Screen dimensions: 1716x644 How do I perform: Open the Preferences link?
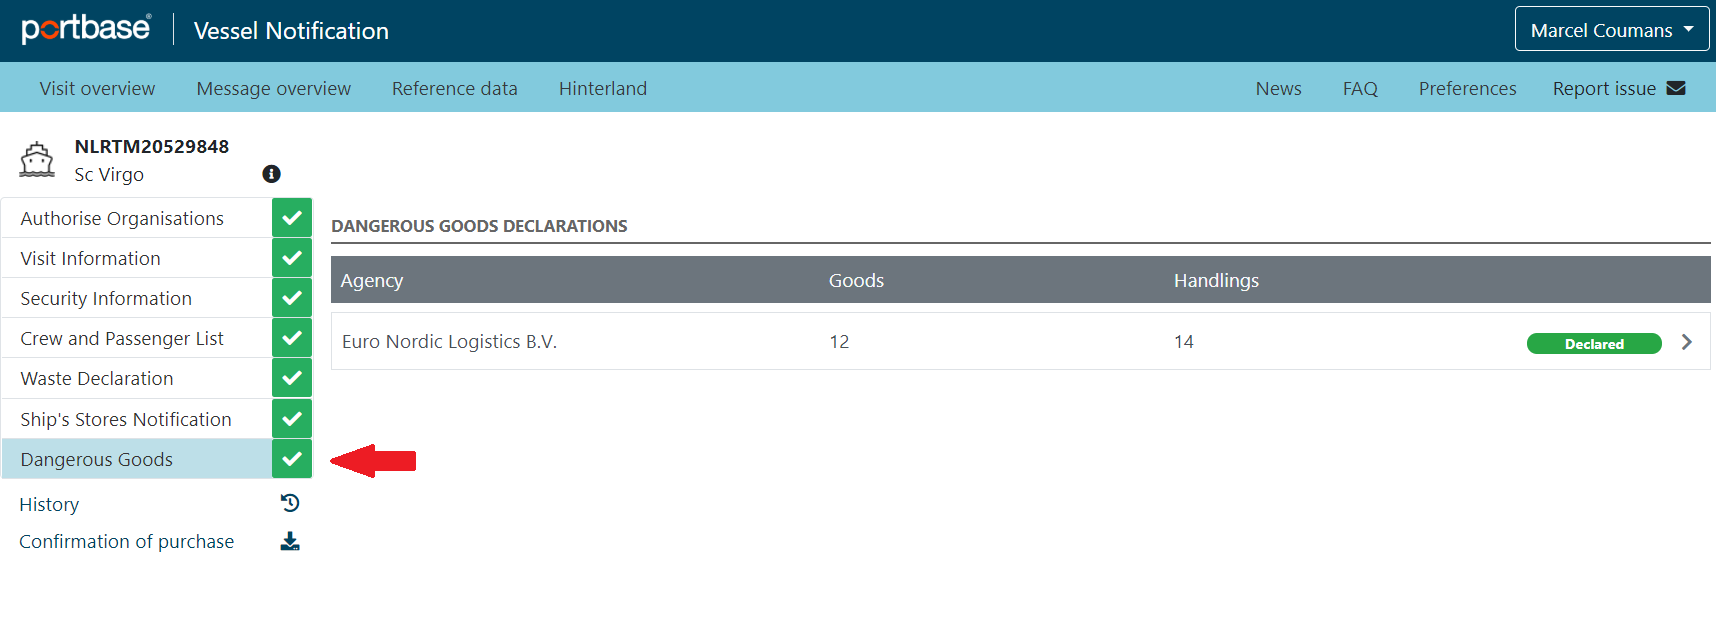pos(1467,88)
